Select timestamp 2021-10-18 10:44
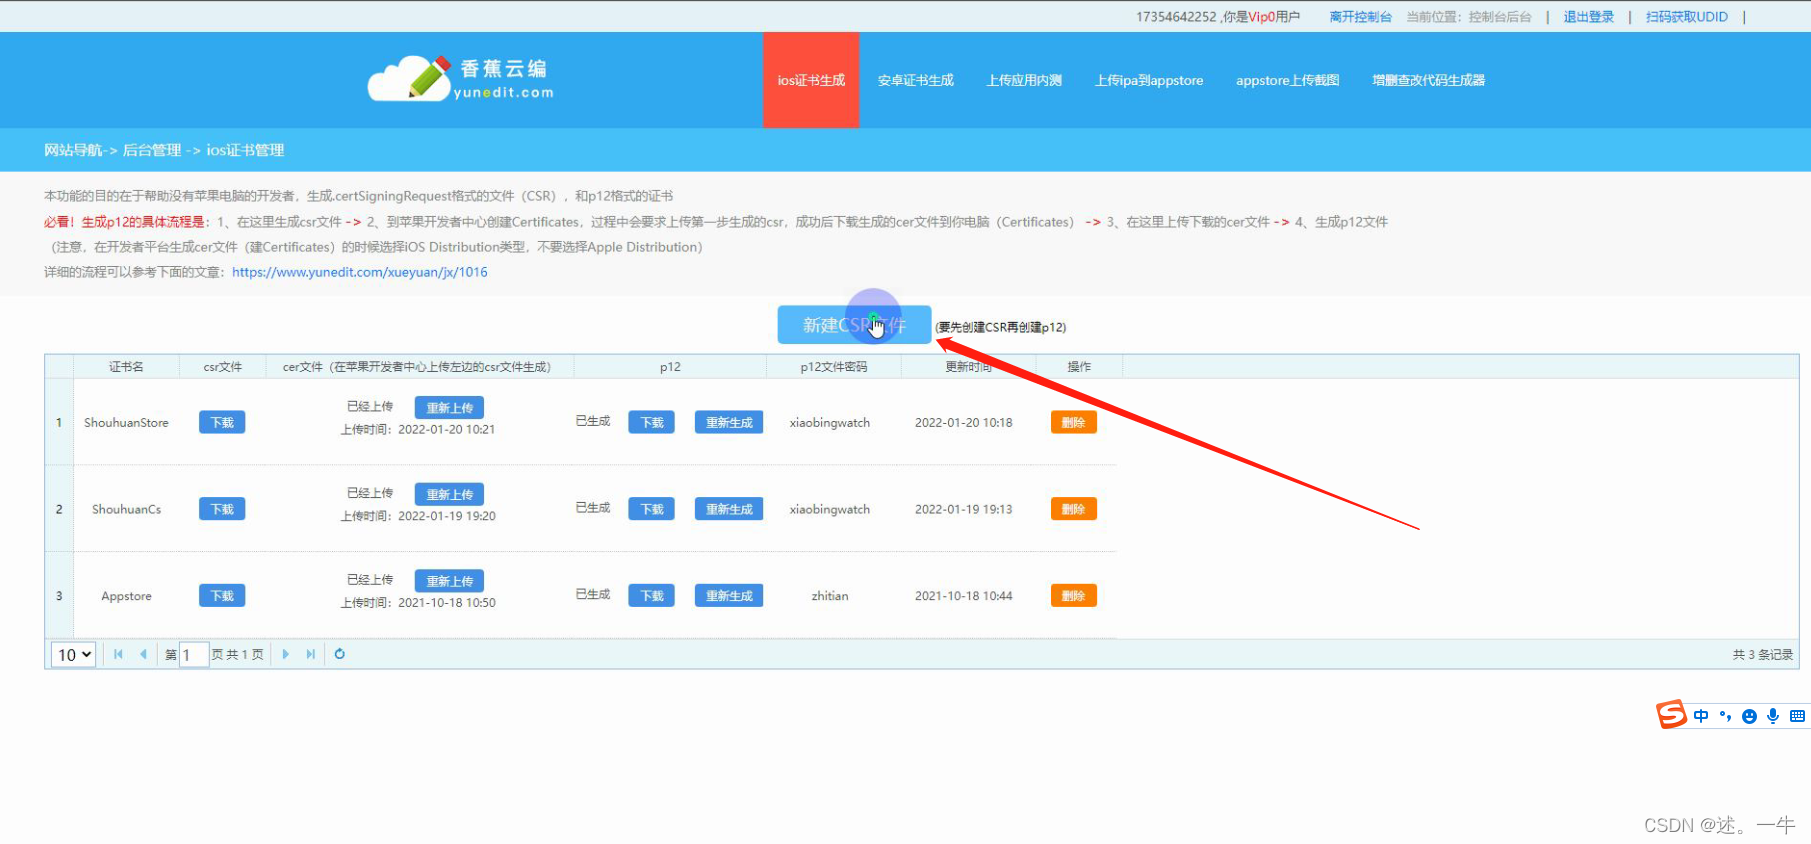The height and width of the screenshot is (844, 1811). coord(964,596)
